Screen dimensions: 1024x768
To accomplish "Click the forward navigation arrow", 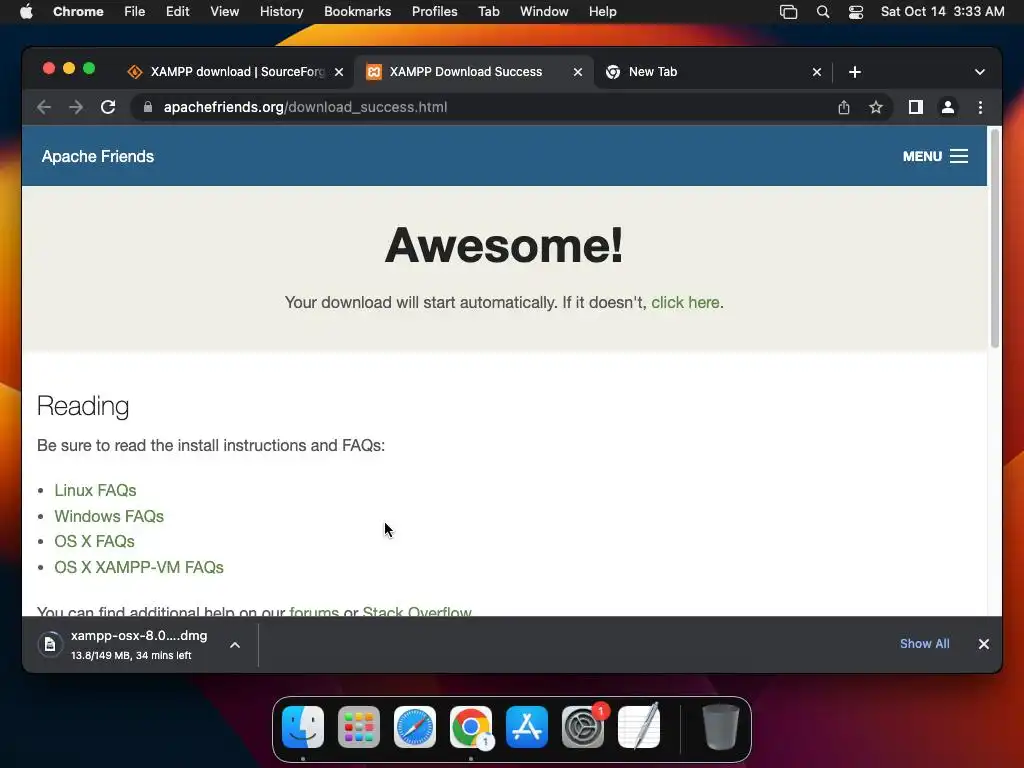I will [76, 107].
